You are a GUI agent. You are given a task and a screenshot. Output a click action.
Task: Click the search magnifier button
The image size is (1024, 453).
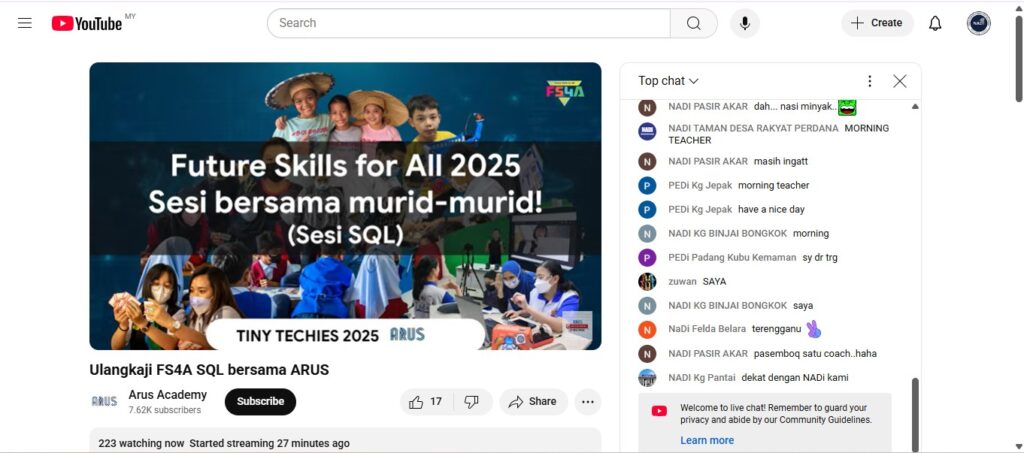coord(694,23)
